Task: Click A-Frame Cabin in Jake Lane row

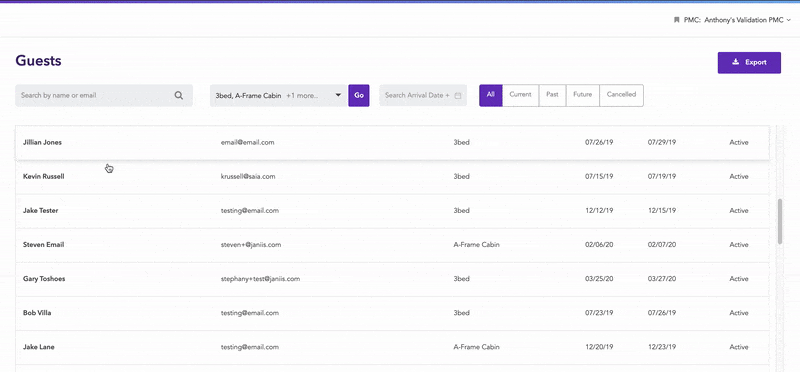Action: click(x=477, y=347)
